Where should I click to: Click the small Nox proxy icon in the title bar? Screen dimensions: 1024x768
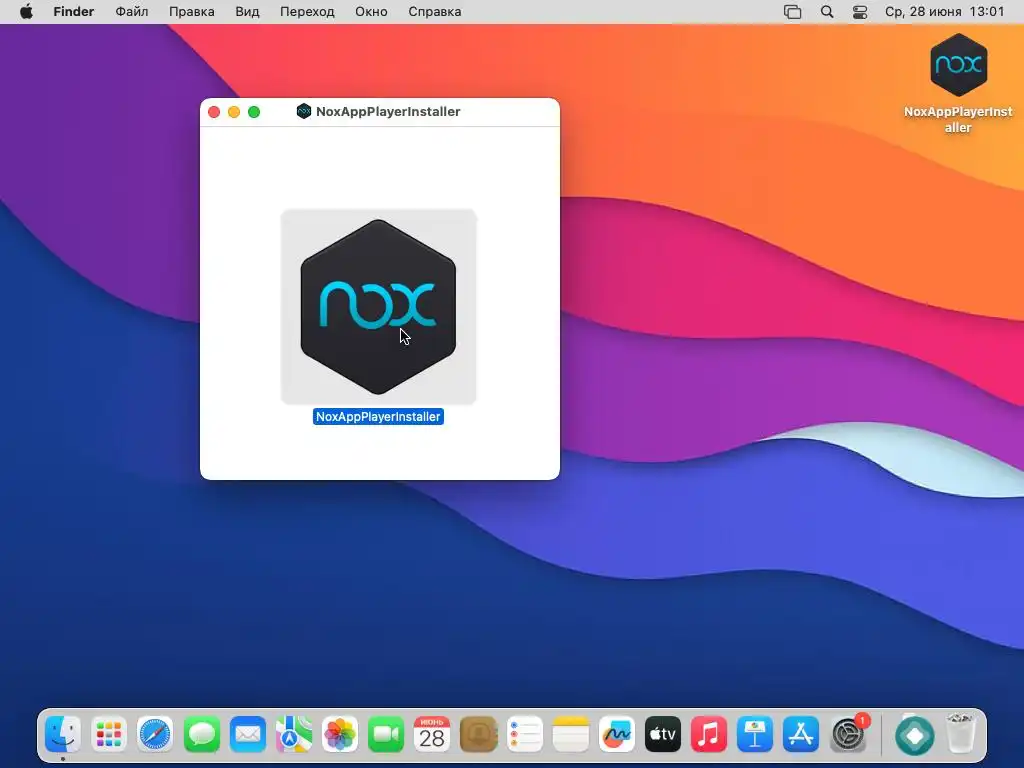(x=304, y=111)
